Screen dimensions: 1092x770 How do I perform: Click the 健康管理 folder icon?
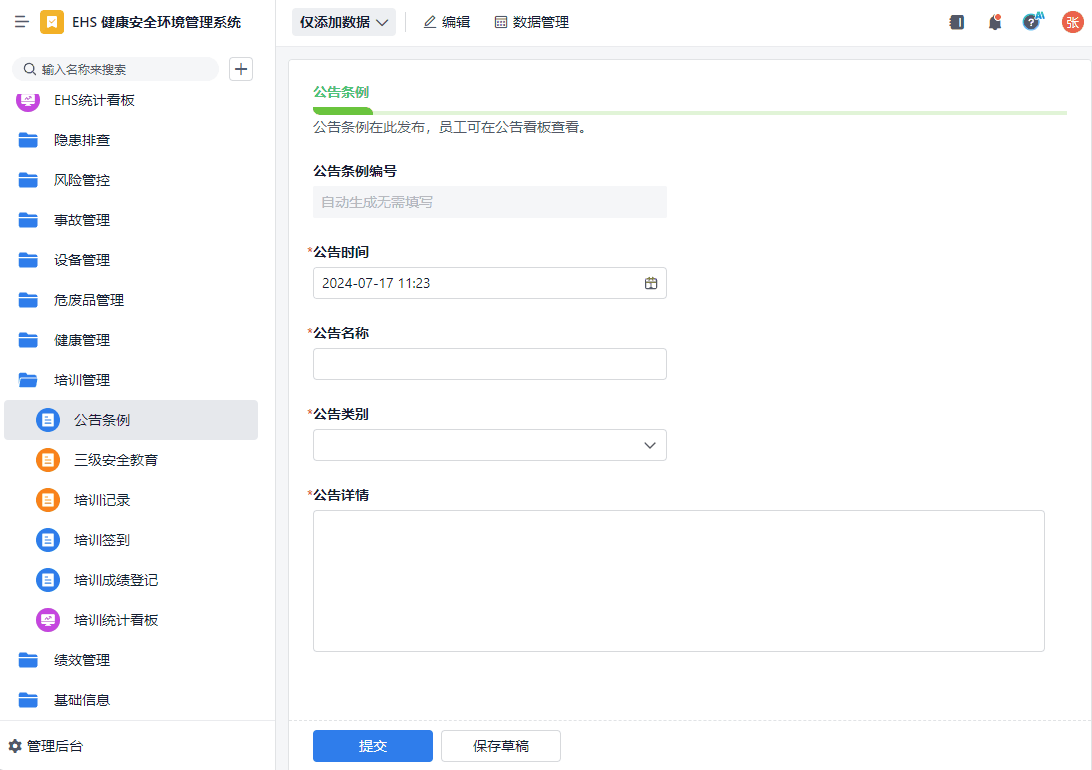click(x=28, y=340)
